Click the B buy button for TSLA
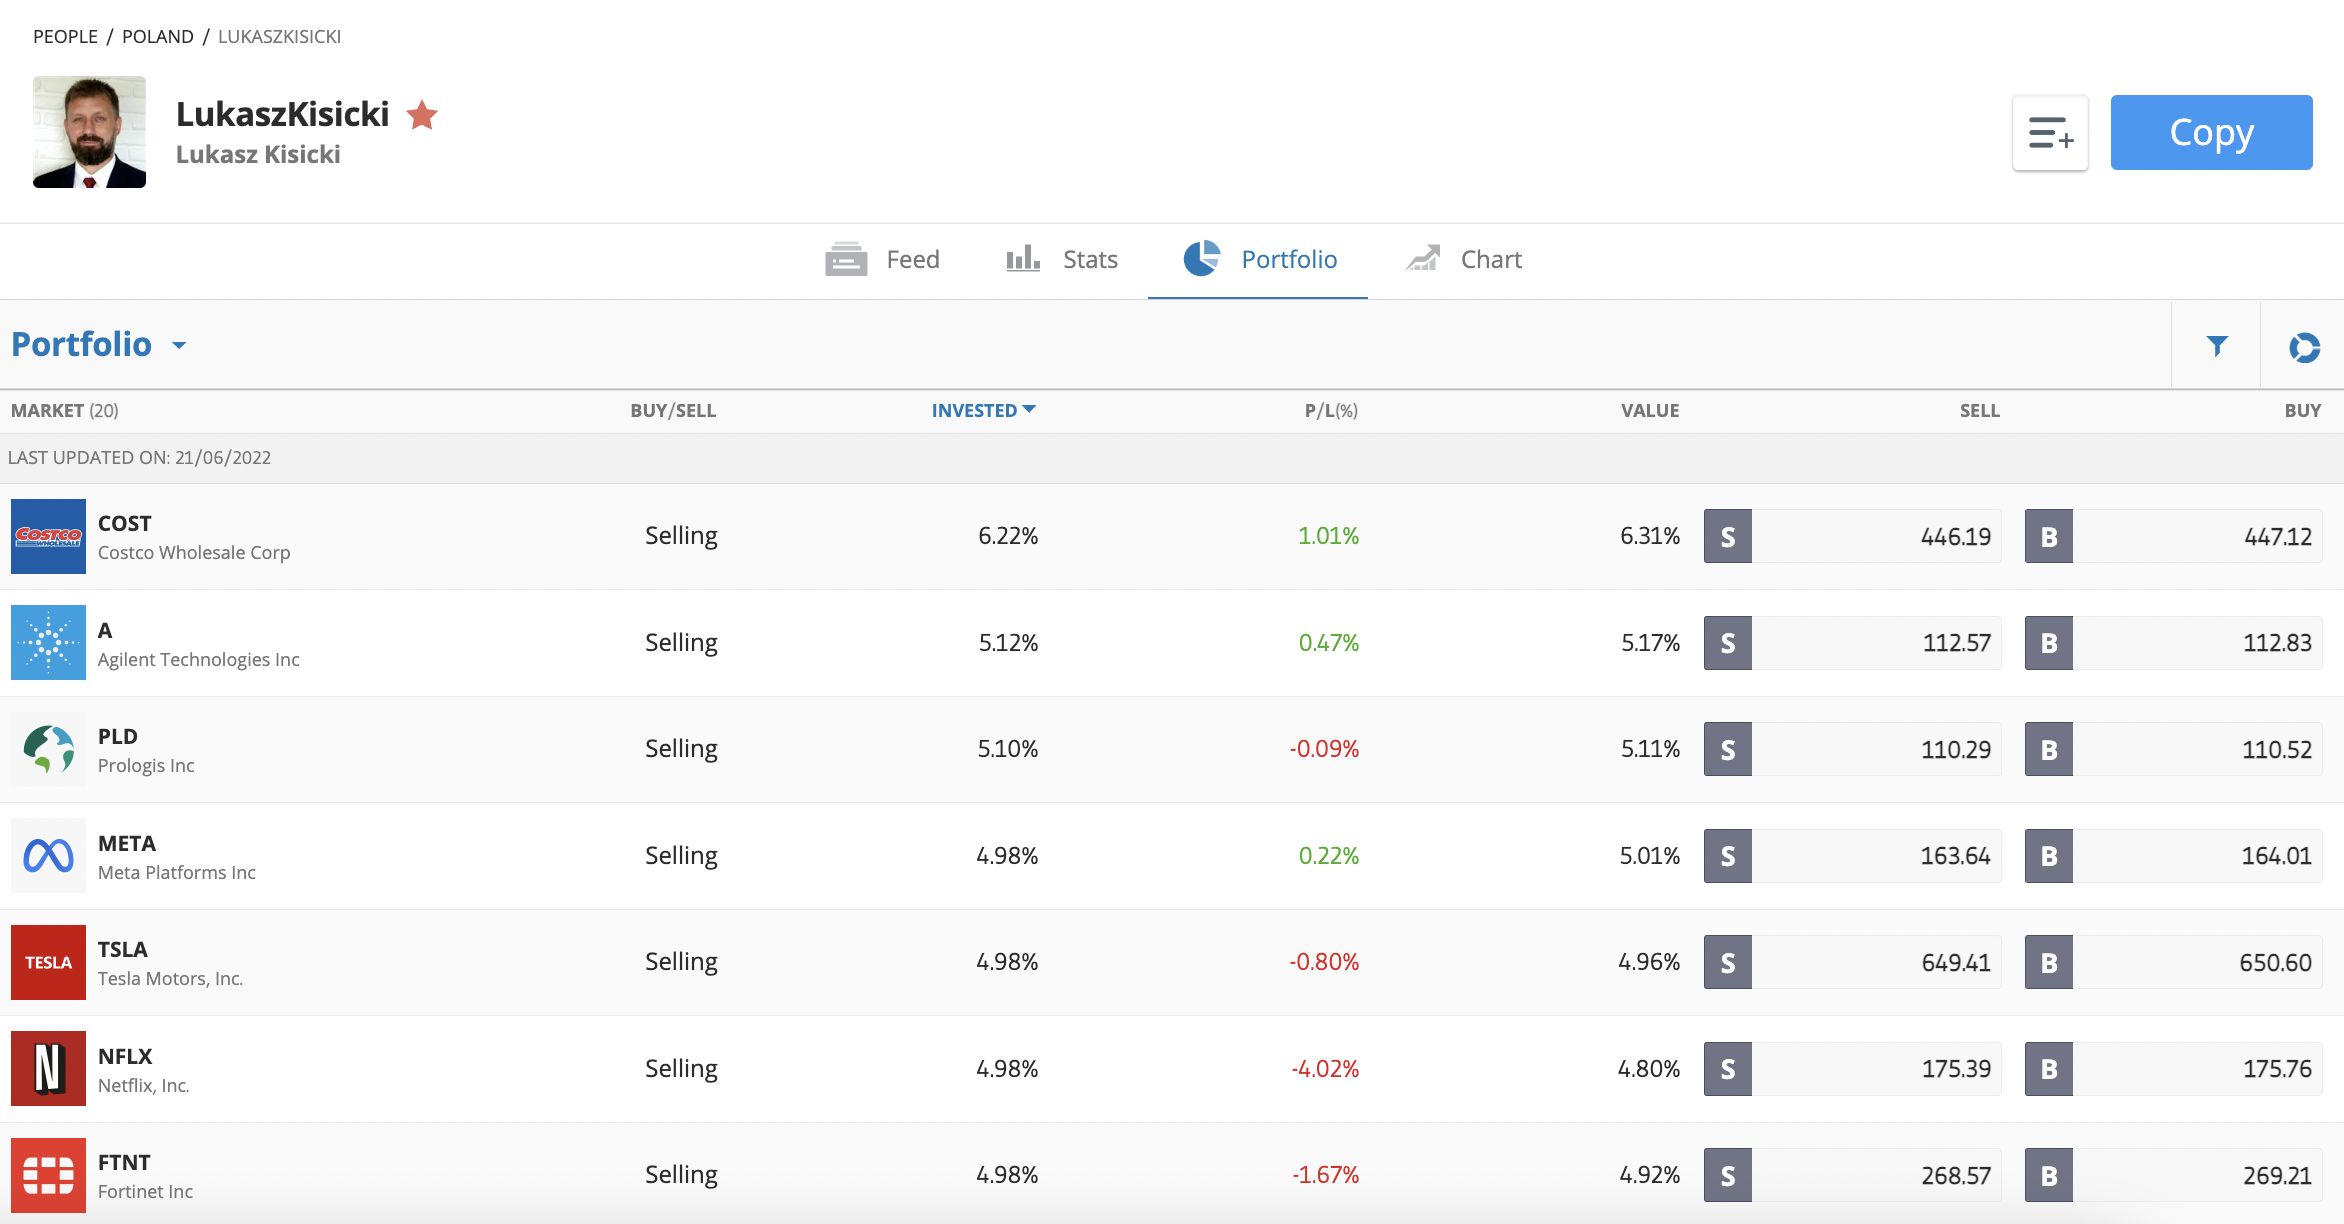The width and height of the screenshot is (2344, 1224). (2048, 962)
